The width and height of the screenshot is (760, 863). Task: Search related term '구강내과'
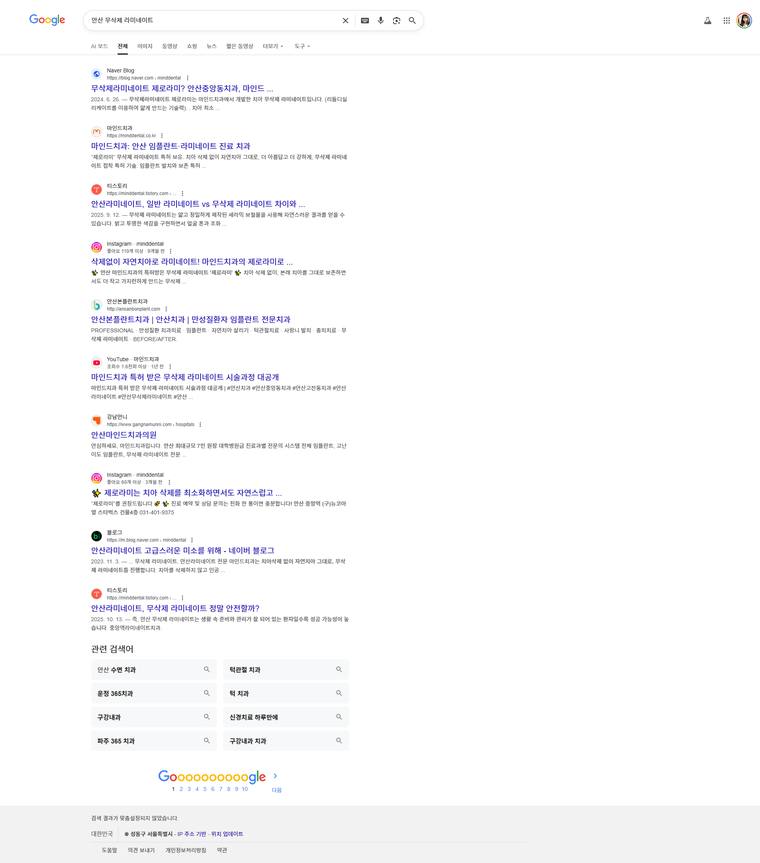[x=154, y=717]
